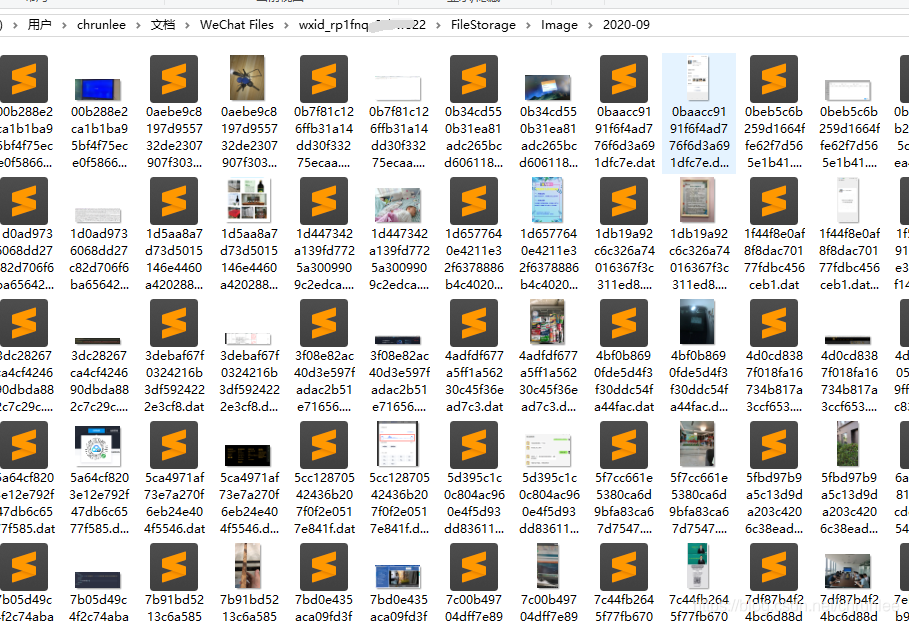909x624 pixels.
Task: Go to FileStorage folder in address bar
Action: [483, 25]
